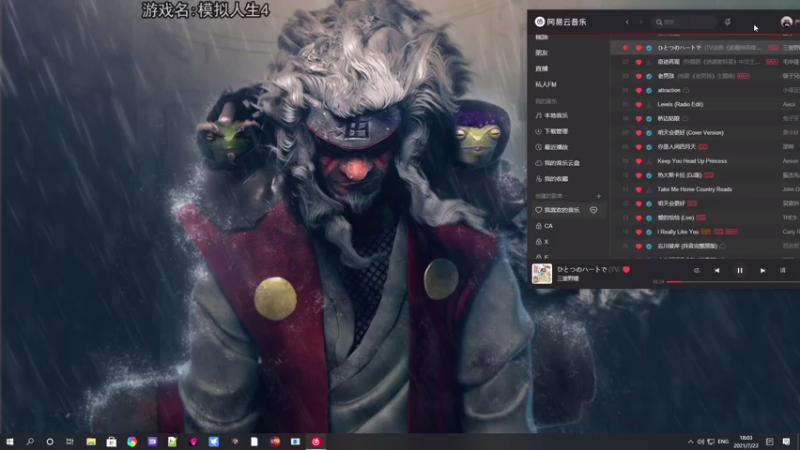800x450 pixels.
Task: Unlike Keep You Head Up Princess
Action: pyautogui.click(x=638, y=161)
